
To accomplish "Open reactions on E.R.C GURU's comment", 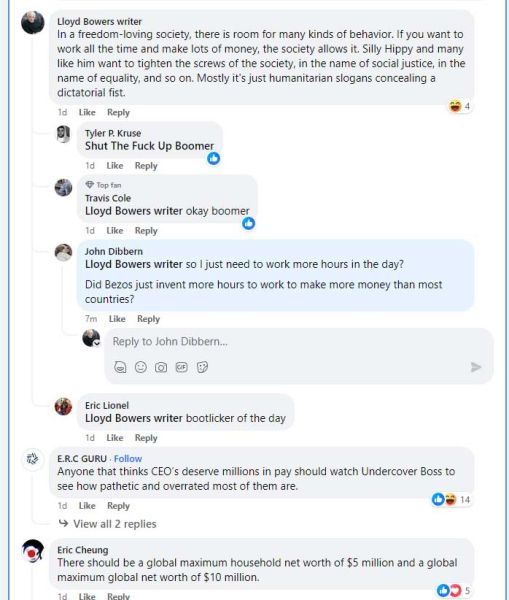I will tap(451, 499).
